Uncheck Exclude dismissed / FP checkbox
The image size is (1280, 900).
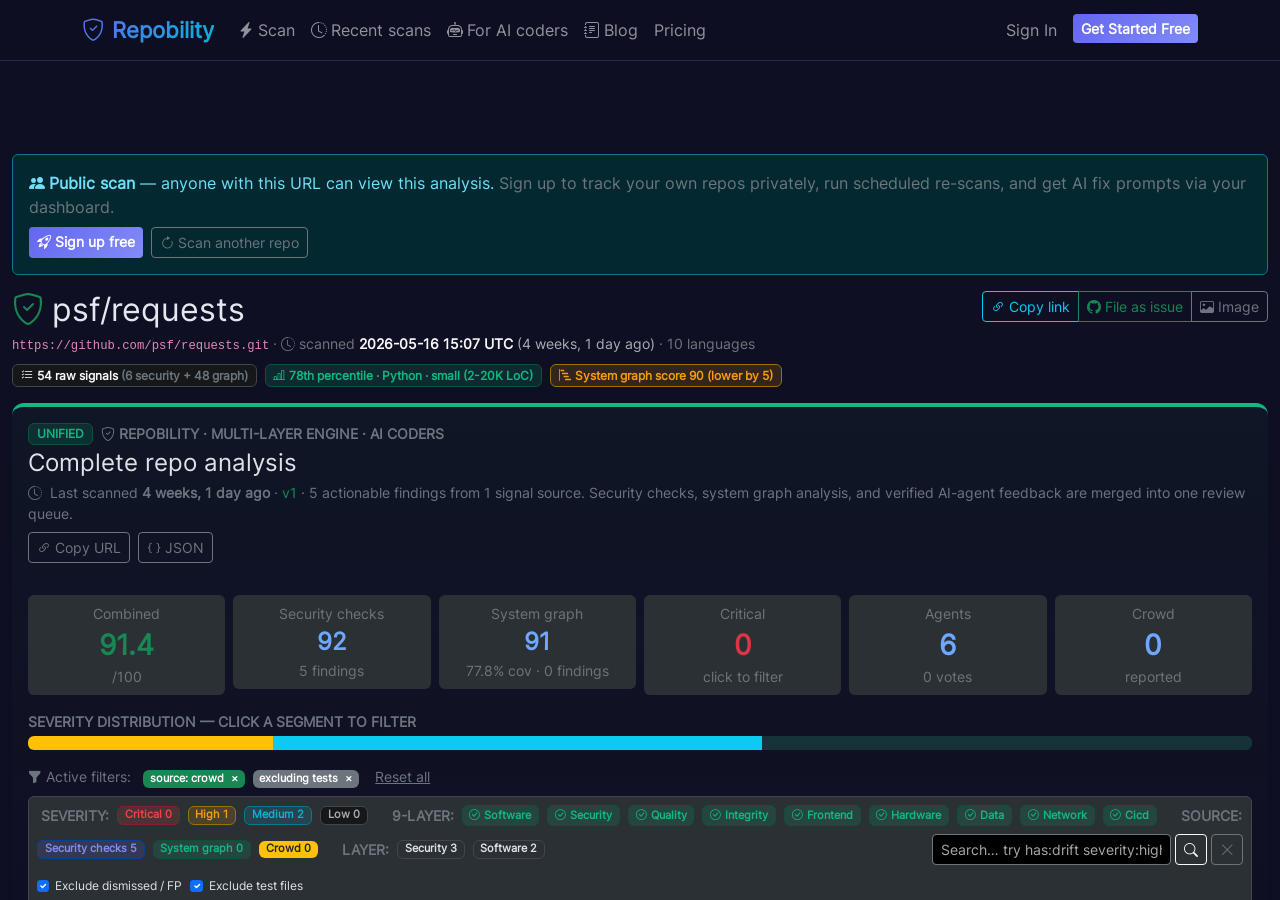click(x=43, y=886)
